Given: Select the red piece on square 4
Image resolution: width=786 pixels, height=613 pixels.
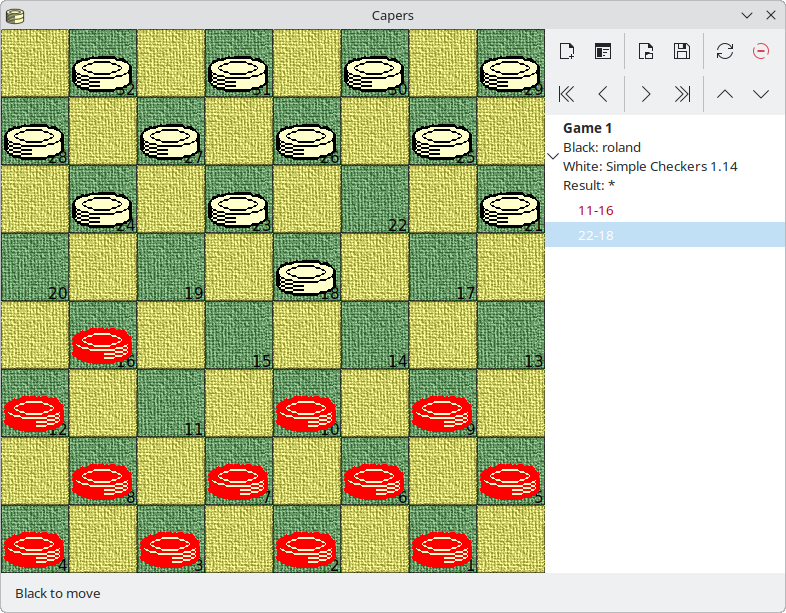Looking at the screenshot, I should pyautogui.click(x=34, y=550).
